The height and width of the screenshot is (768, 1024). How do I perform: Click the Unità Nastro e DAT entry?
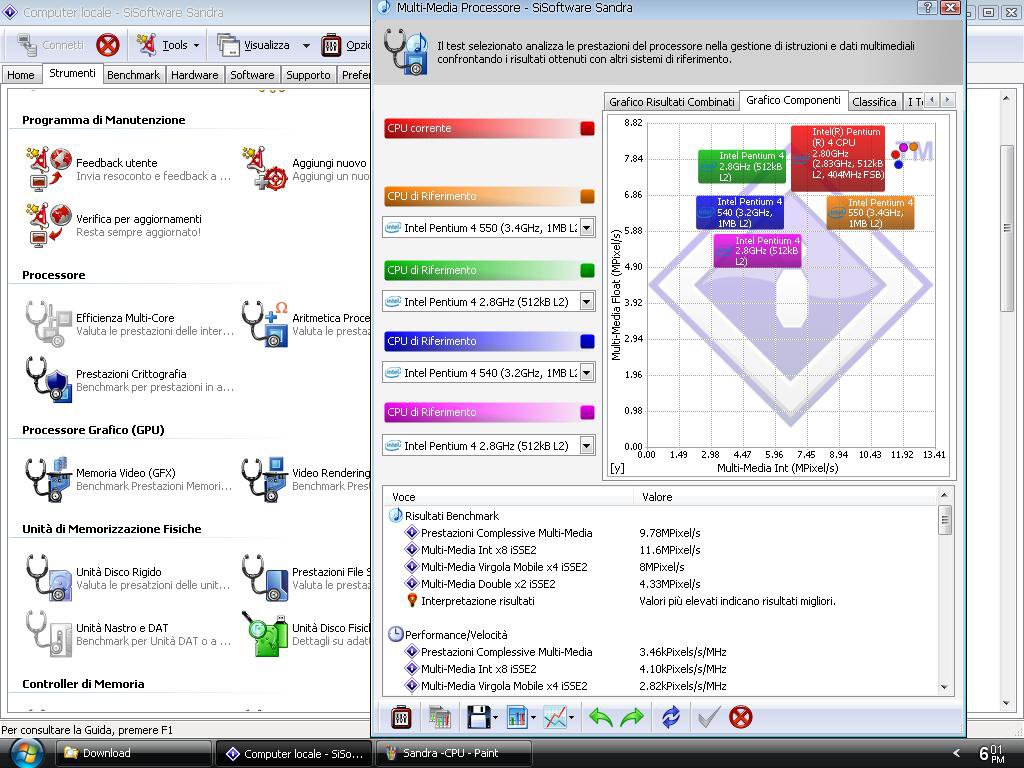[122, 628]
